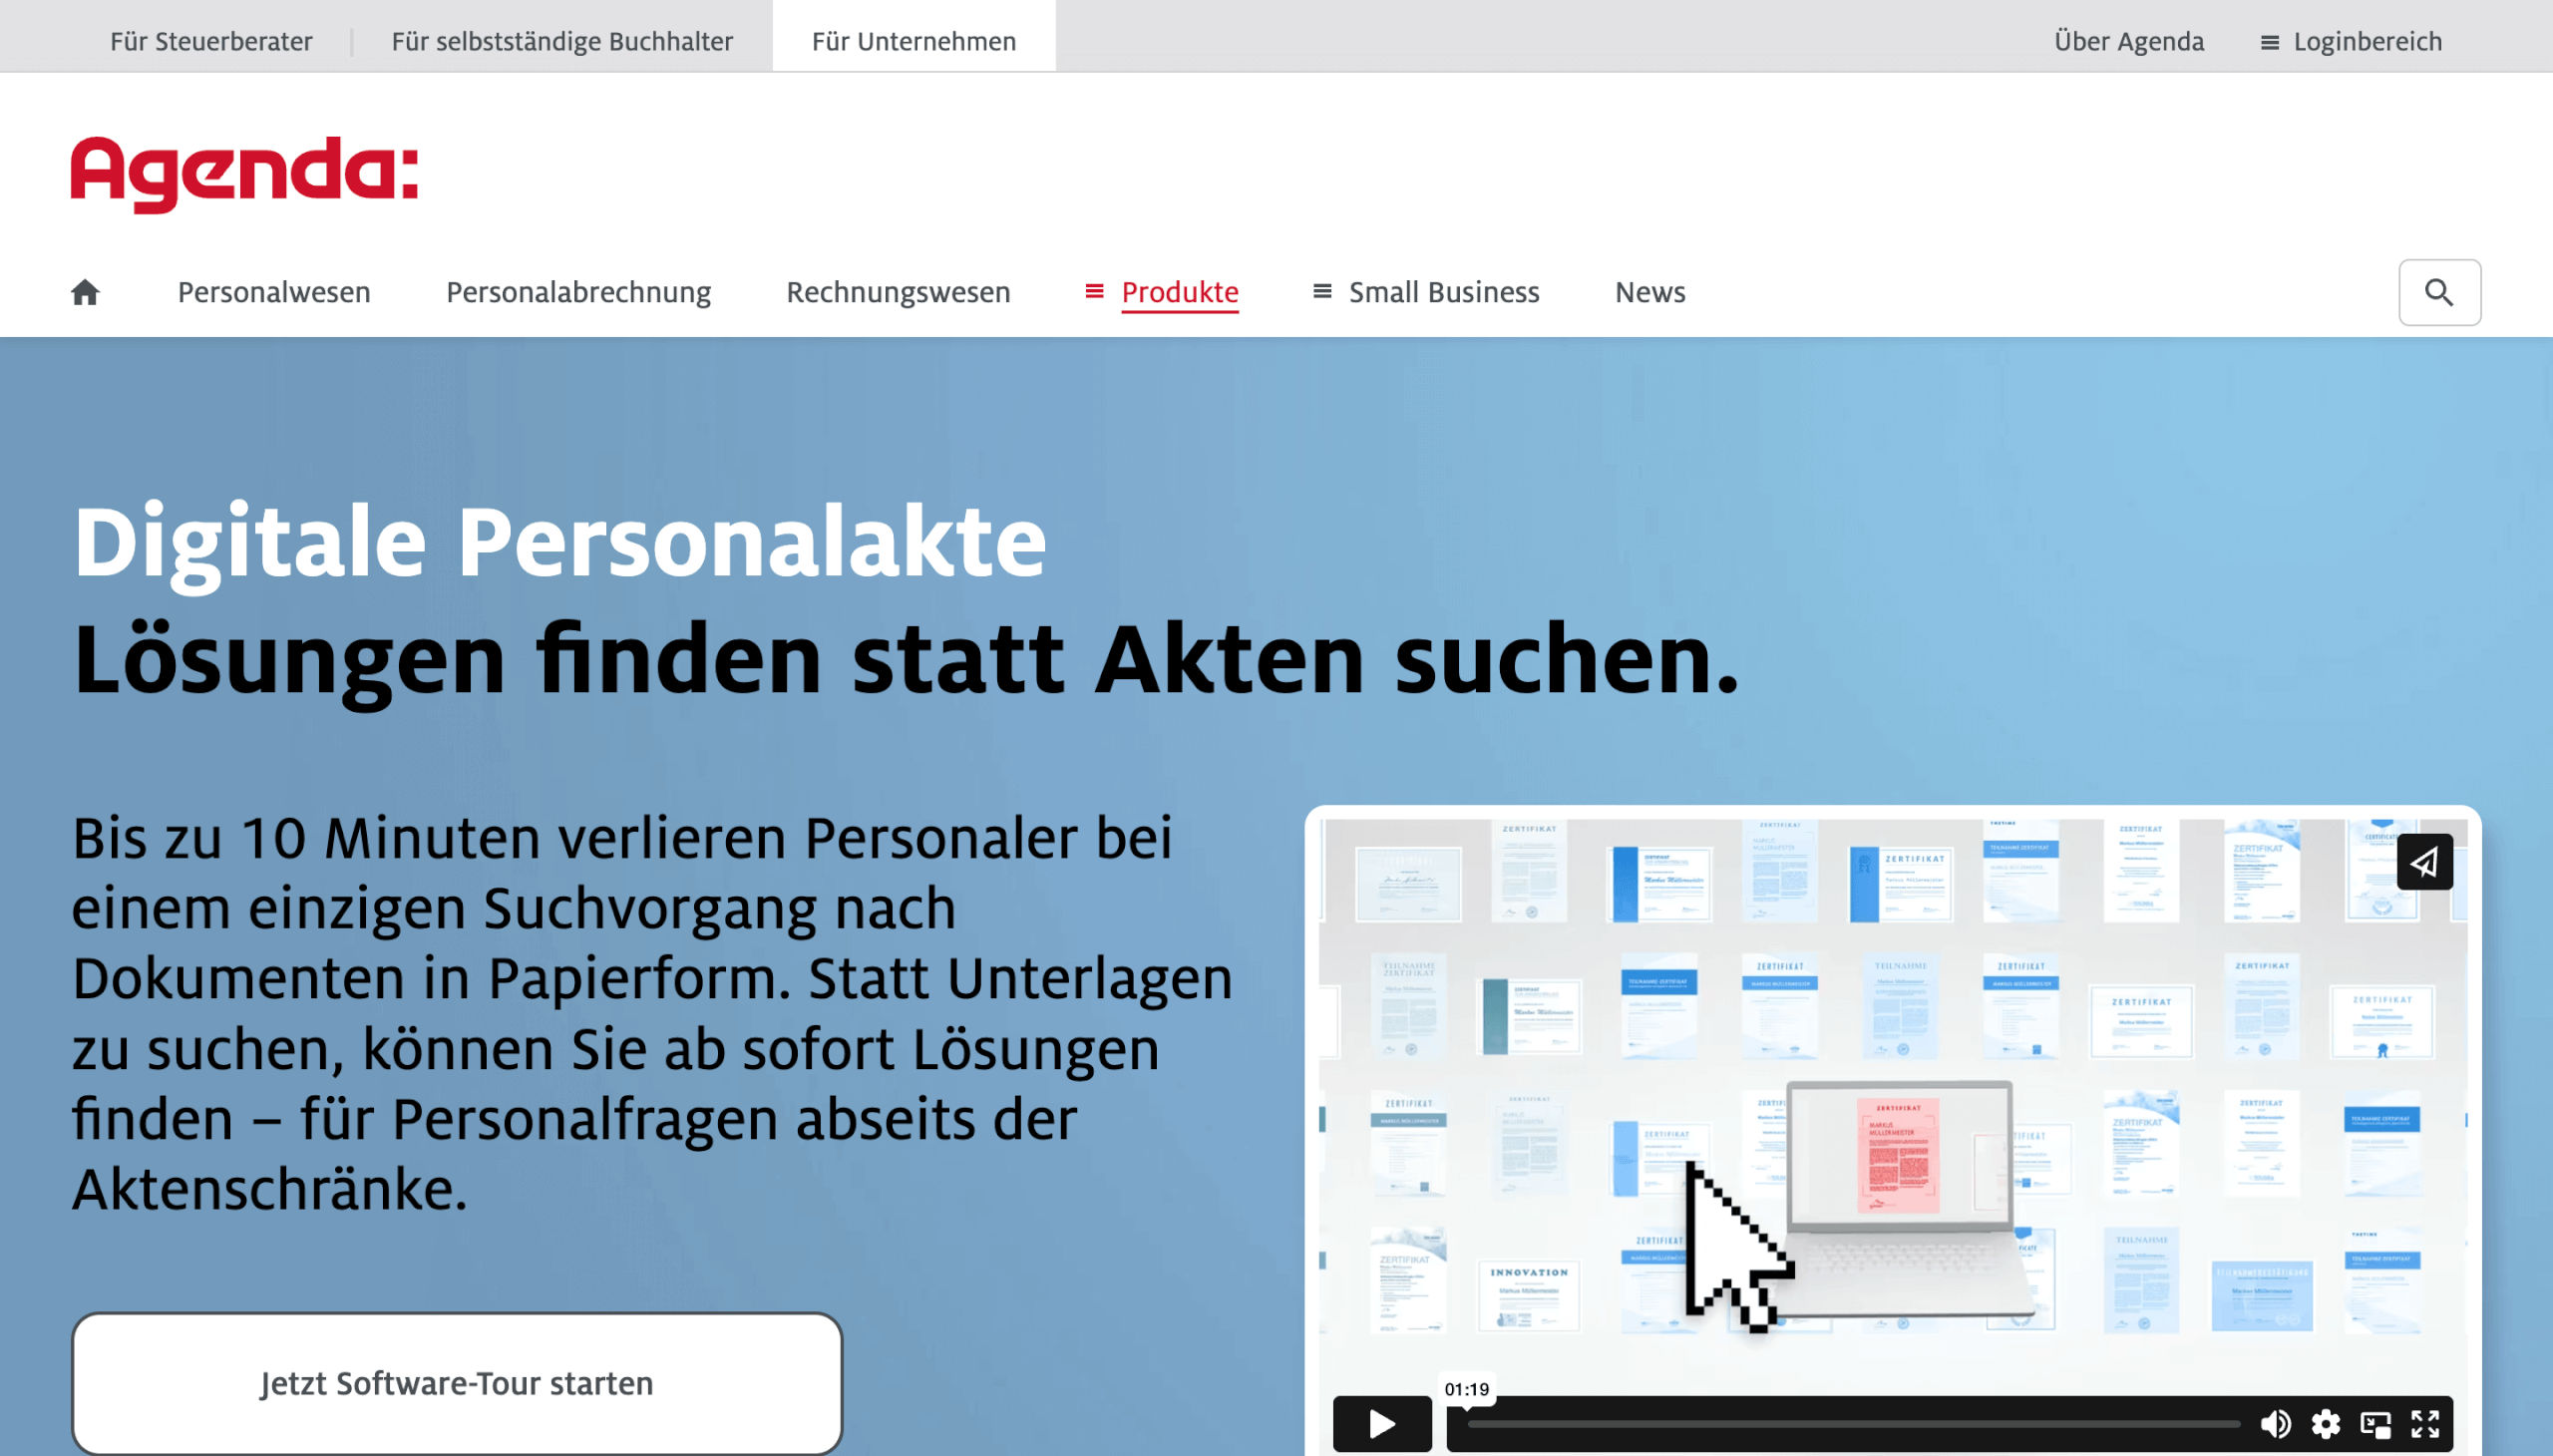Screen dimensions: 2553x1456
Task: Share video via paper plane icon
Action: click(2424, 862)
